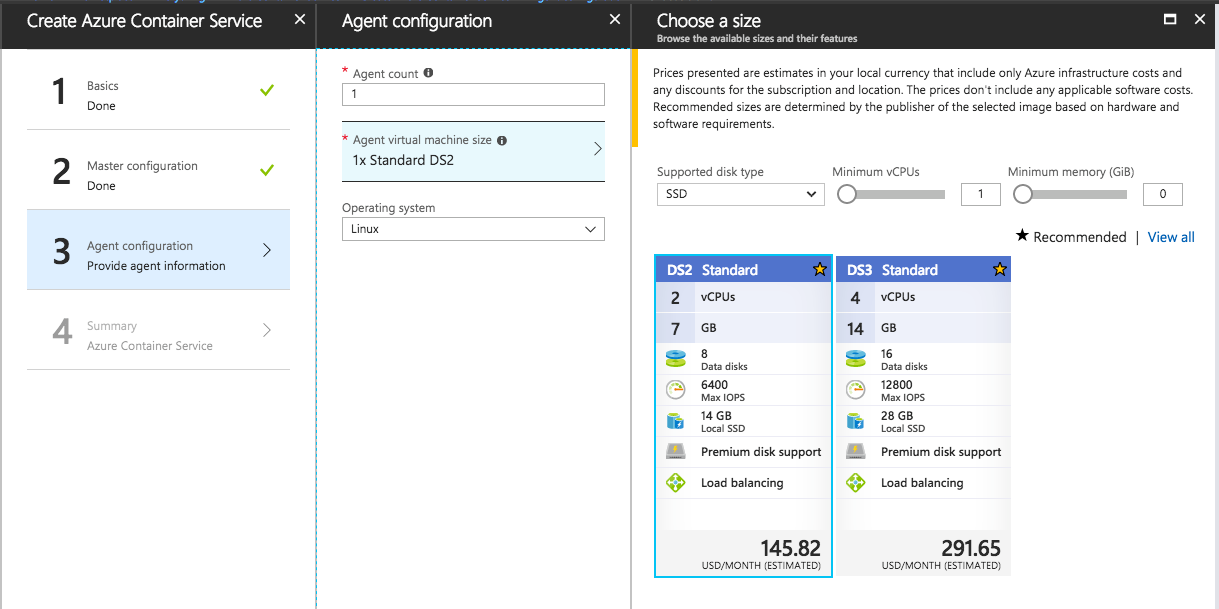This screenshot has width=1219, height=609.
Task: Click the Local SSD icon on DS2 card
Action: click(675, 421)
